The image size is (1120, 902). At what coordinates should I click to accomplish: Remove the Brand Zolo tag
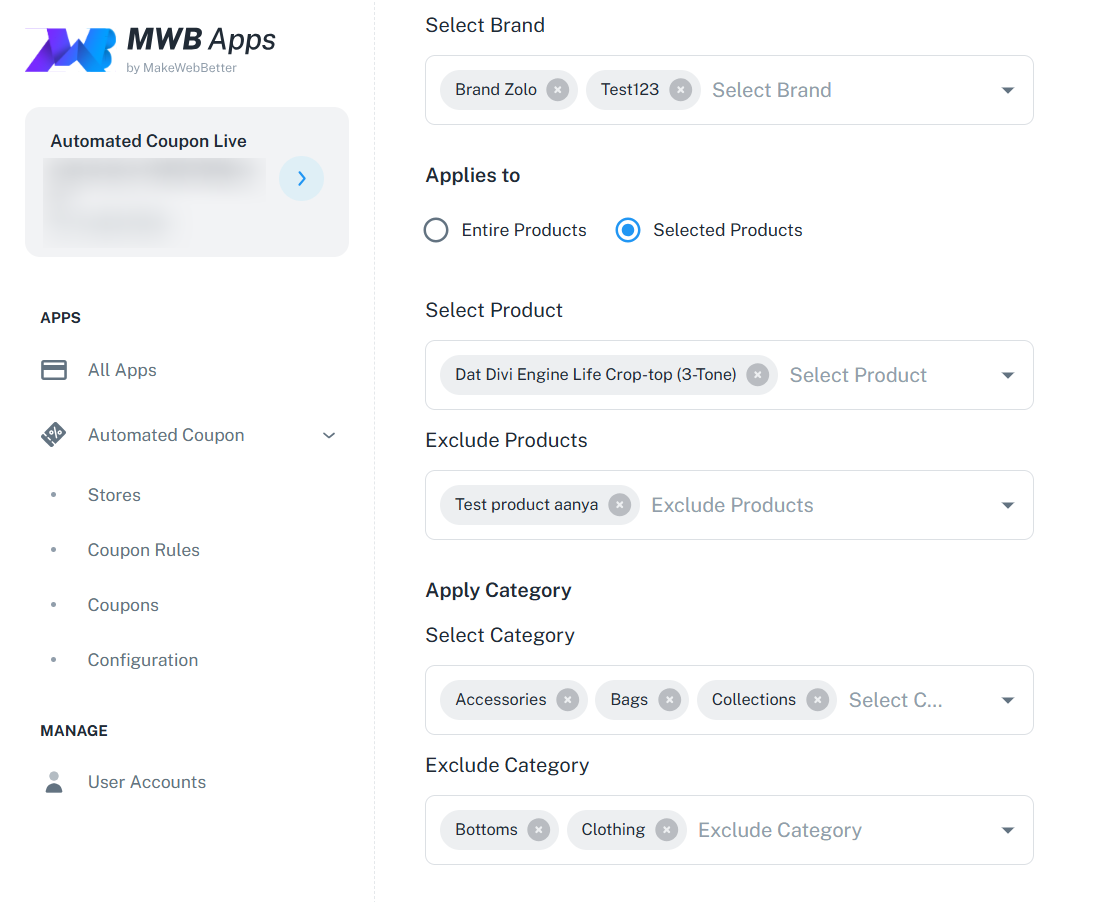[557, 89]
